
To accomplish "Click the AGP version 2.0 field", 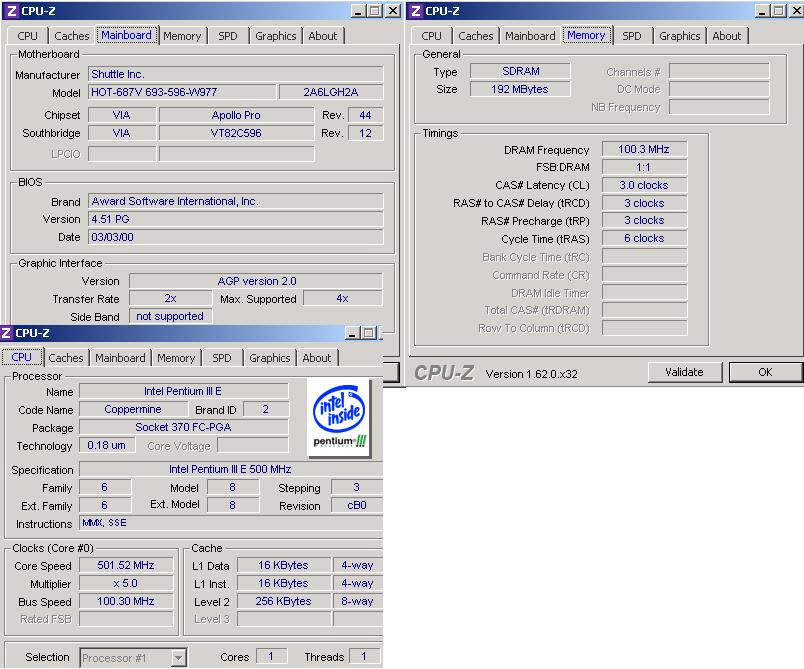I will (x=256, y=281).
